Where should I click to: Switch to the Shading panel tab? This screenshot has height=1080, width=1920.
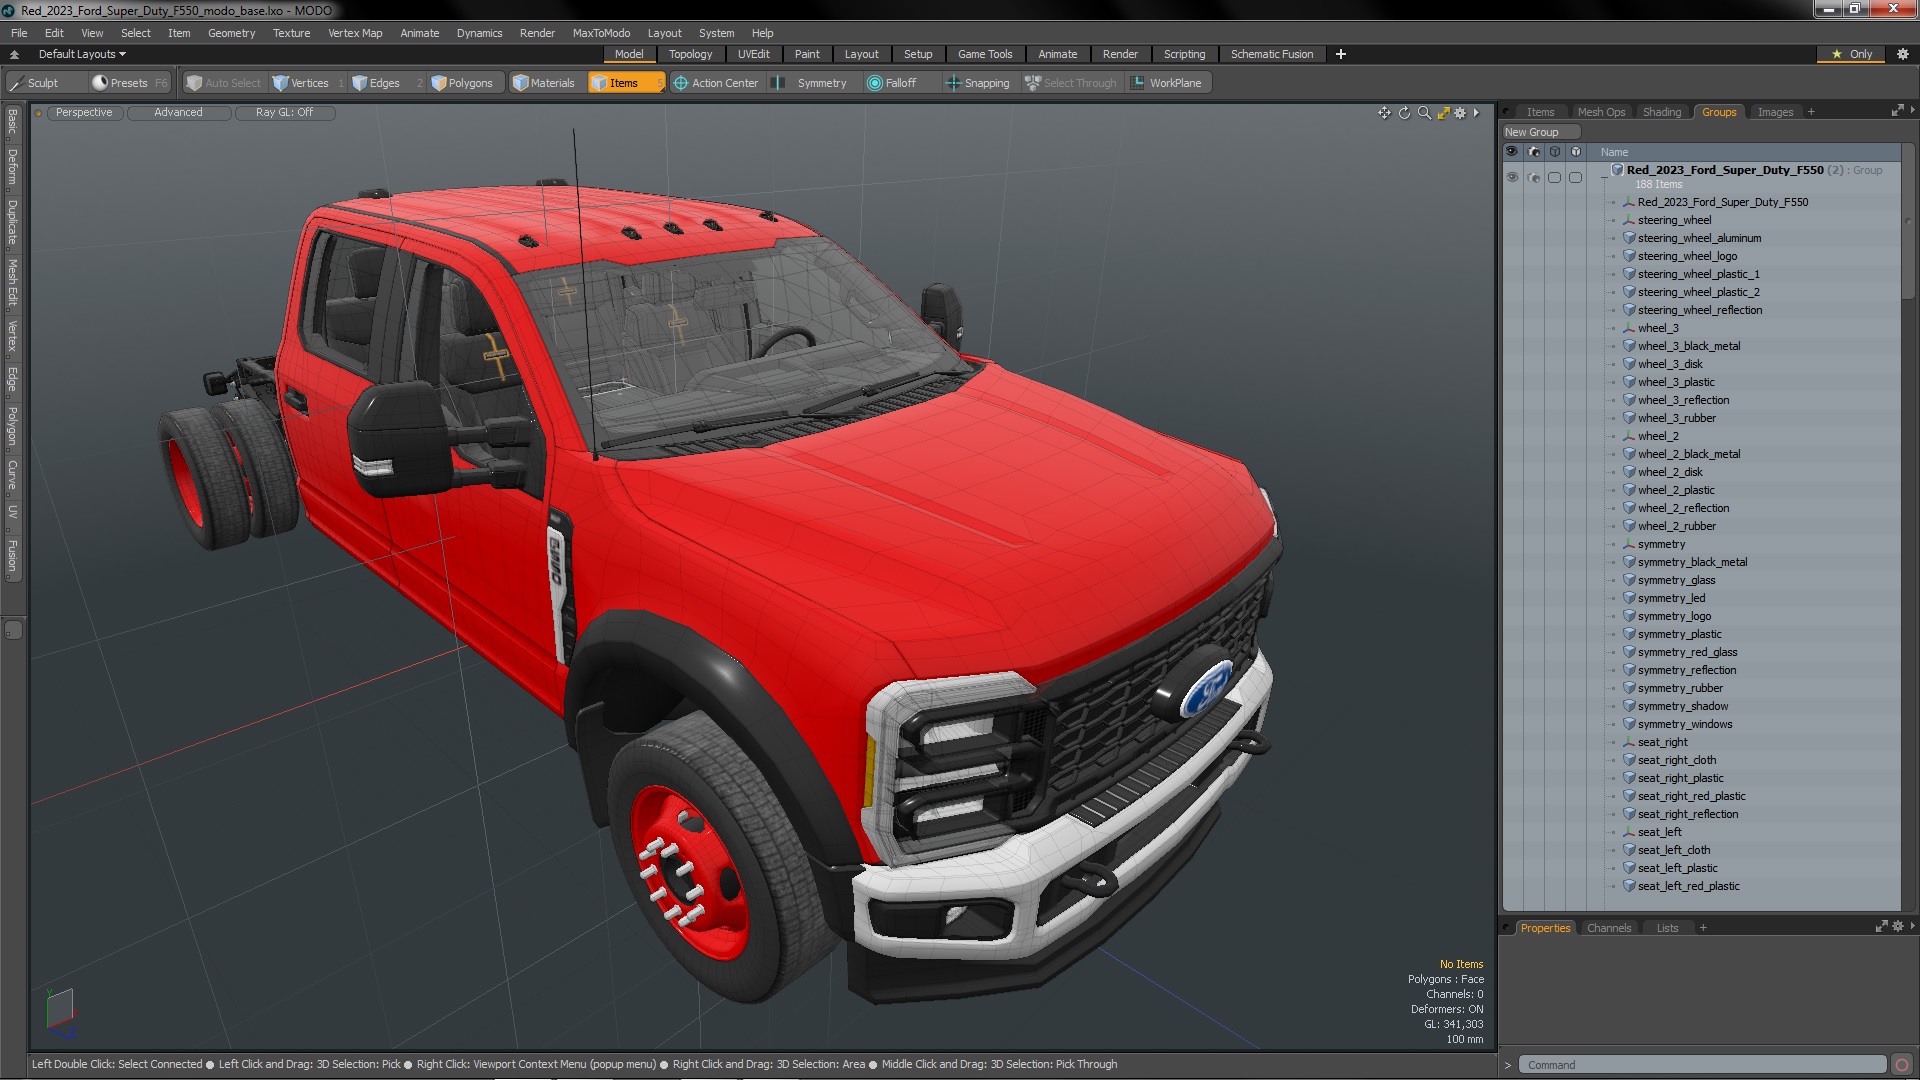tap(1661, 112)
